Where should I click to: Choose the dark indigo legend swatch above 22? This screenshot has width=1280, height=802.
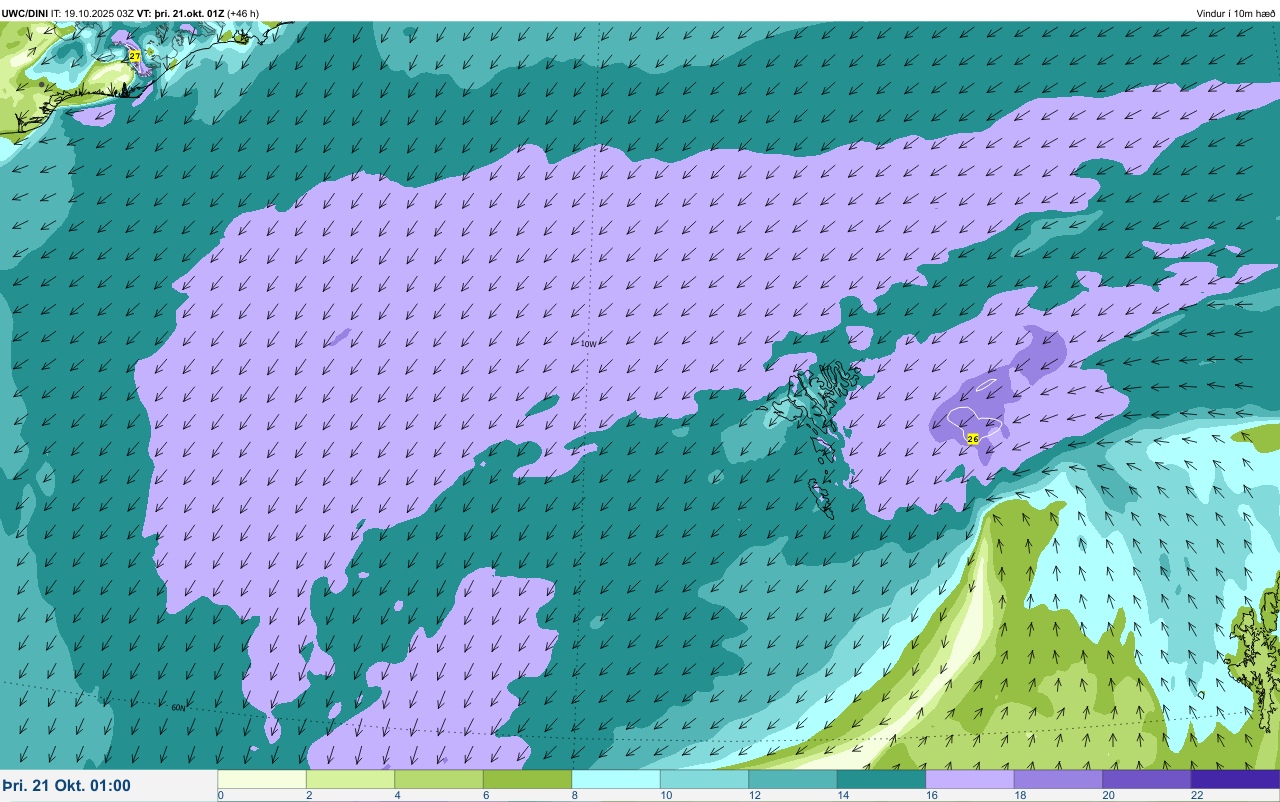1235,779
